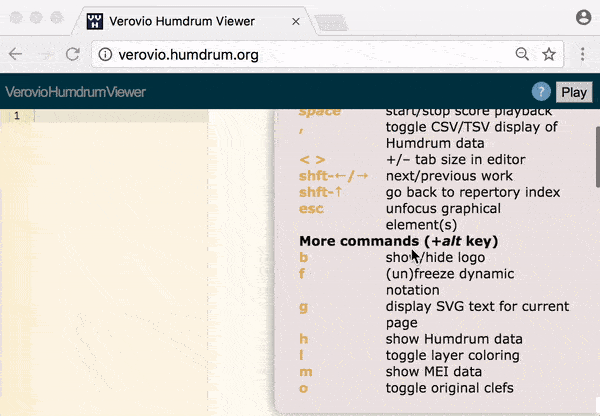Click 'next/previous work' description
This screenshot has height=416, width=600.
(449, 176)
